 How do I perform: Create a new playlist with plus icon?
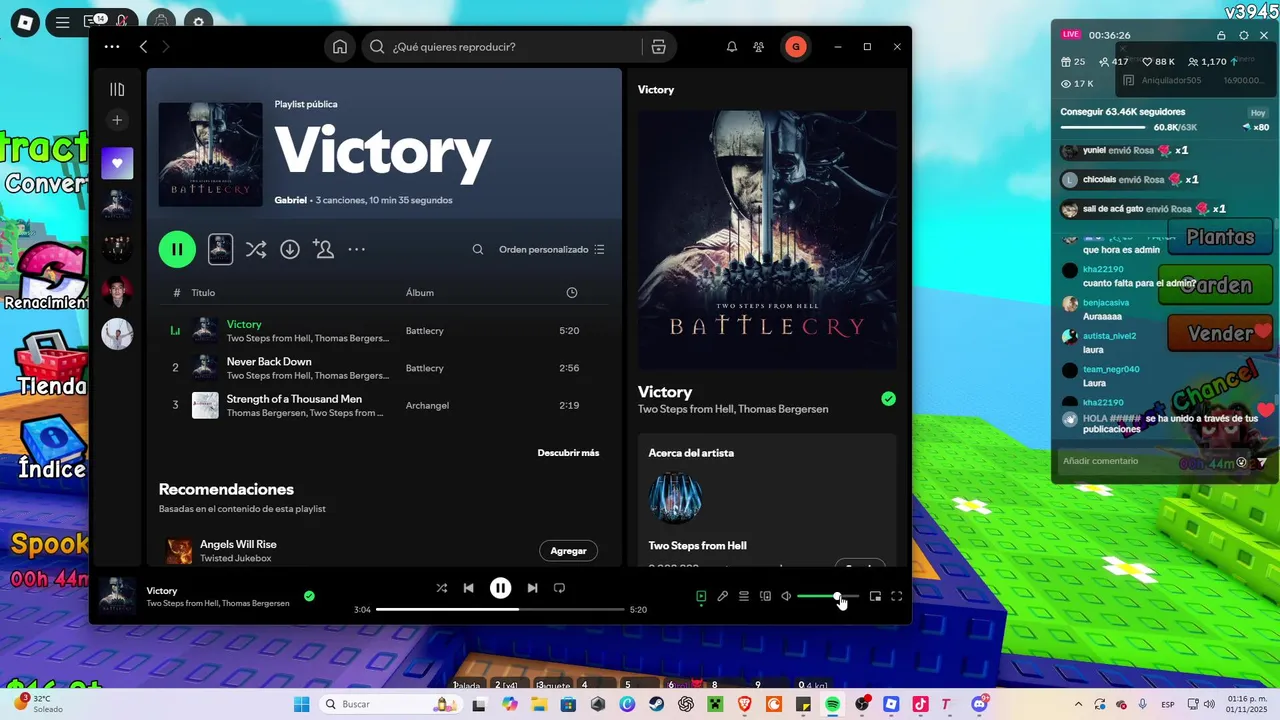(117, 120)
